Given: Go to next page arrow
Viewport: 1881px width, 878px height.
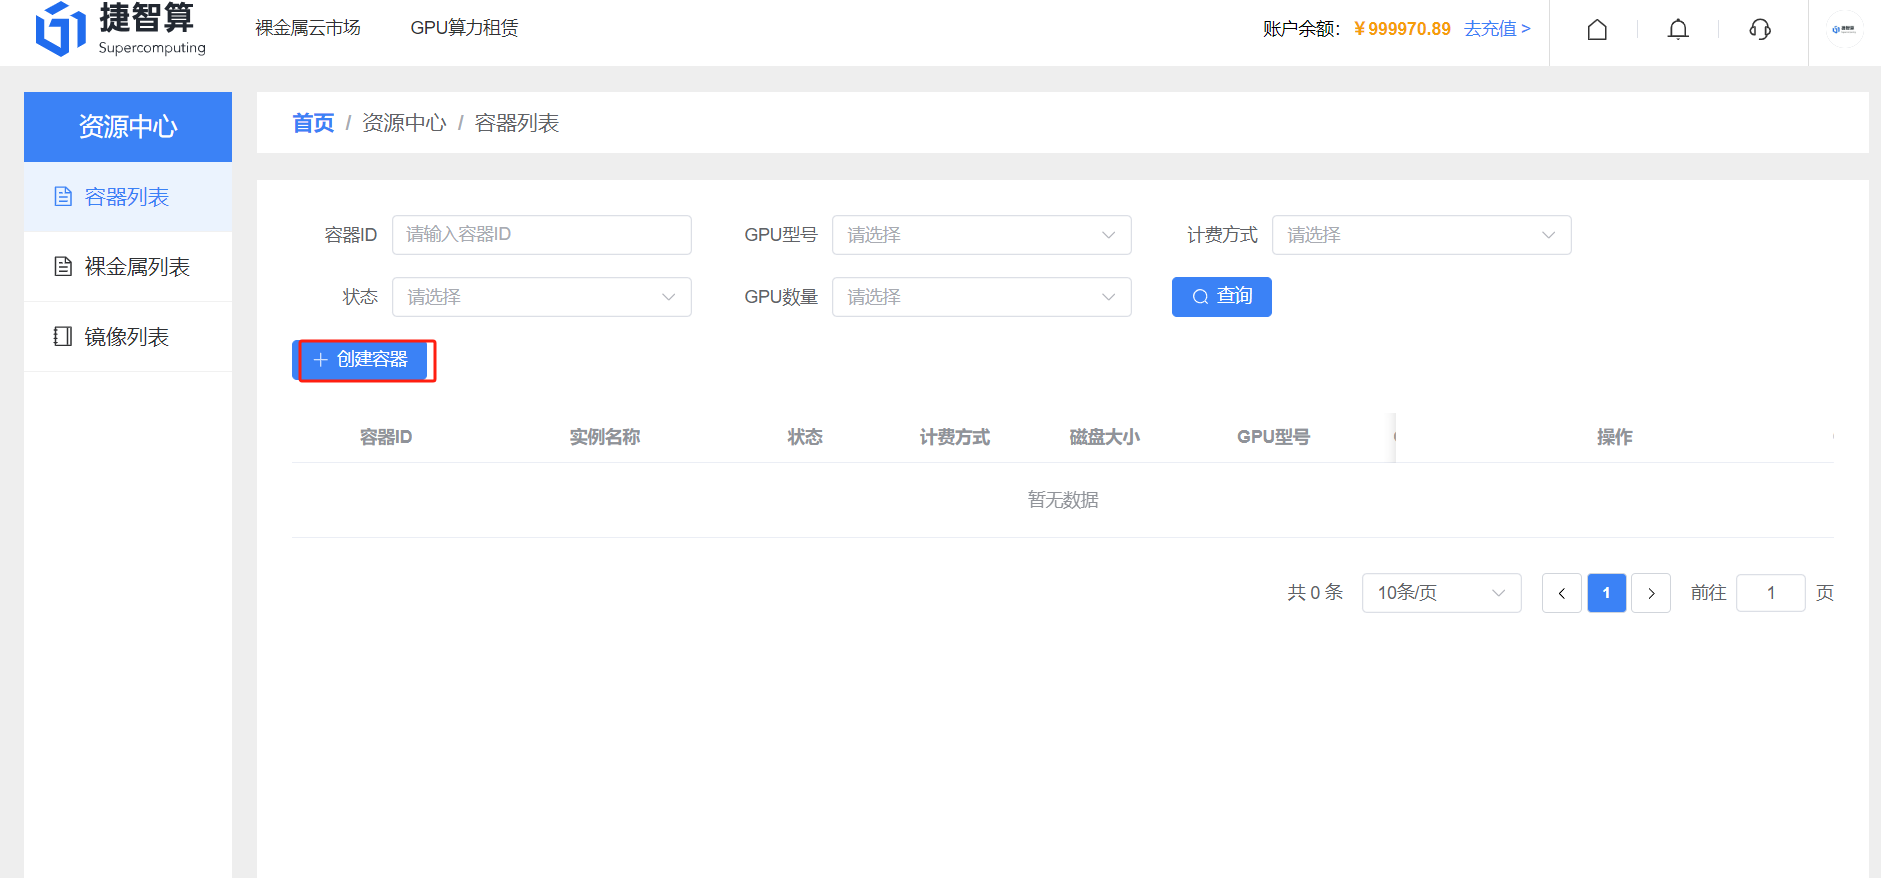Looking at the screenshot, I should coord(1651,593).
